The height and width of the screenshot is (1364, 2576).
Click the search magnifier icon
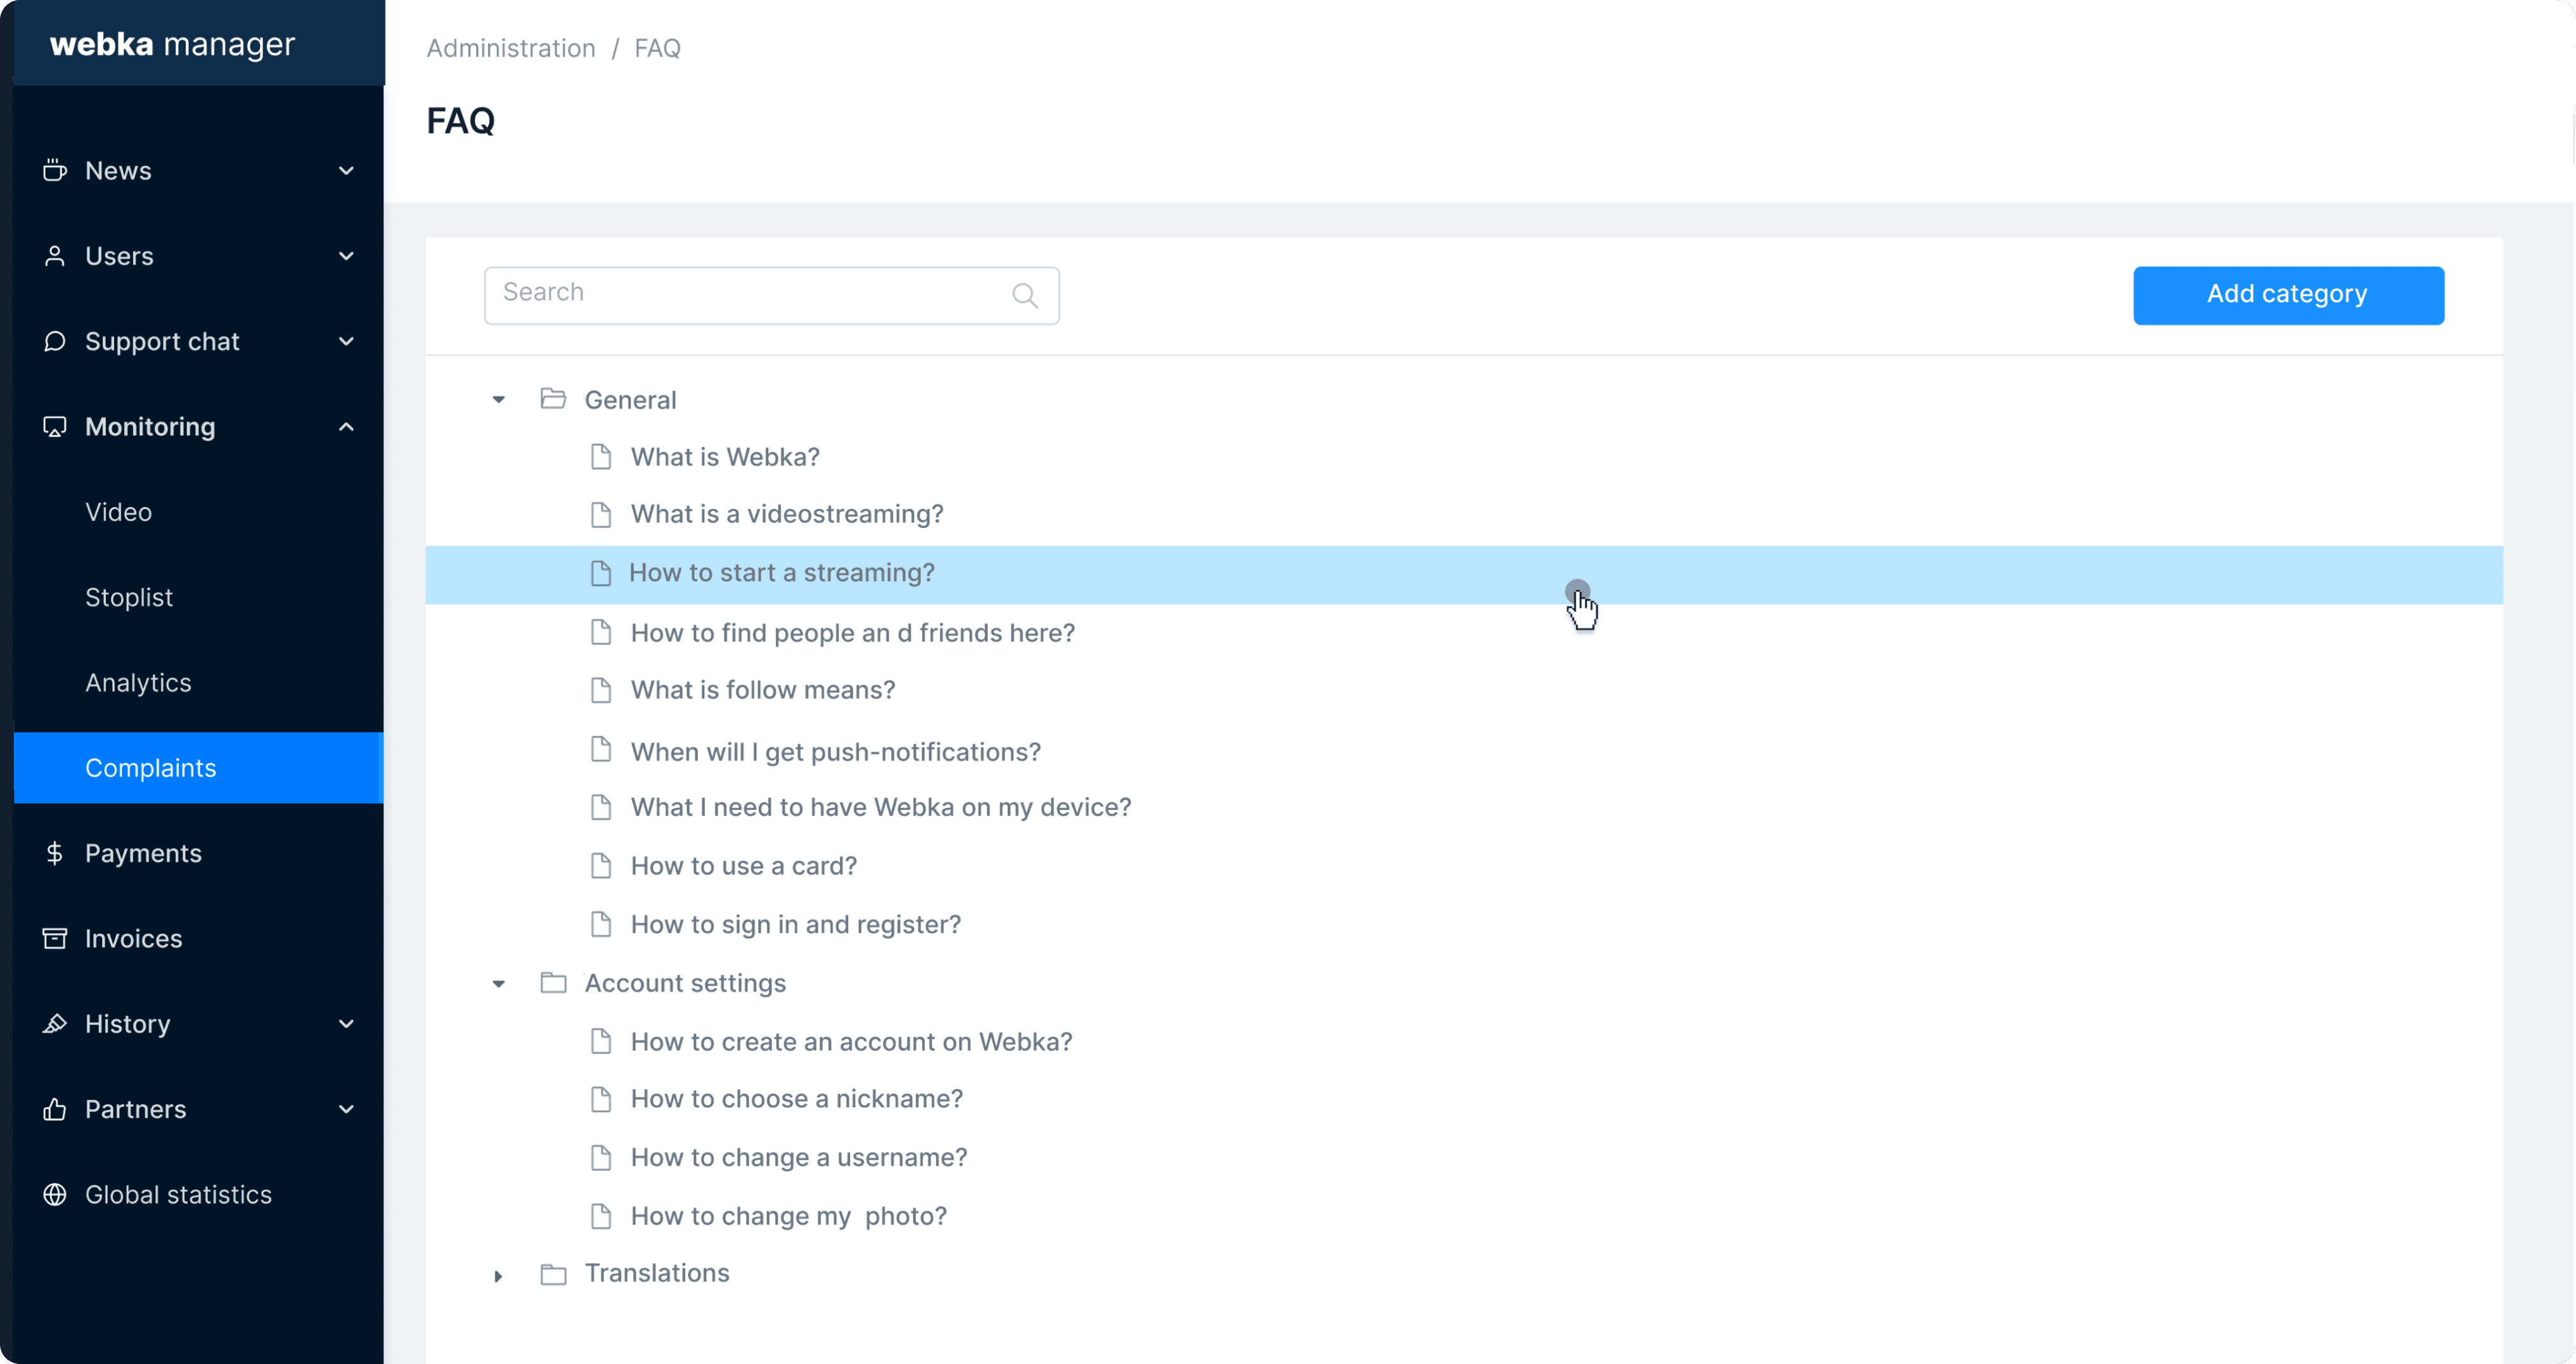point(1024,295)
